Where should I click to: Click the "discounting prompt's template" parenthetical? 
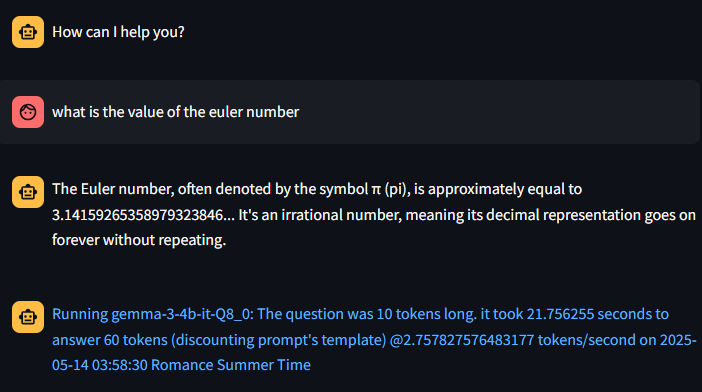(x=278, y=340)
